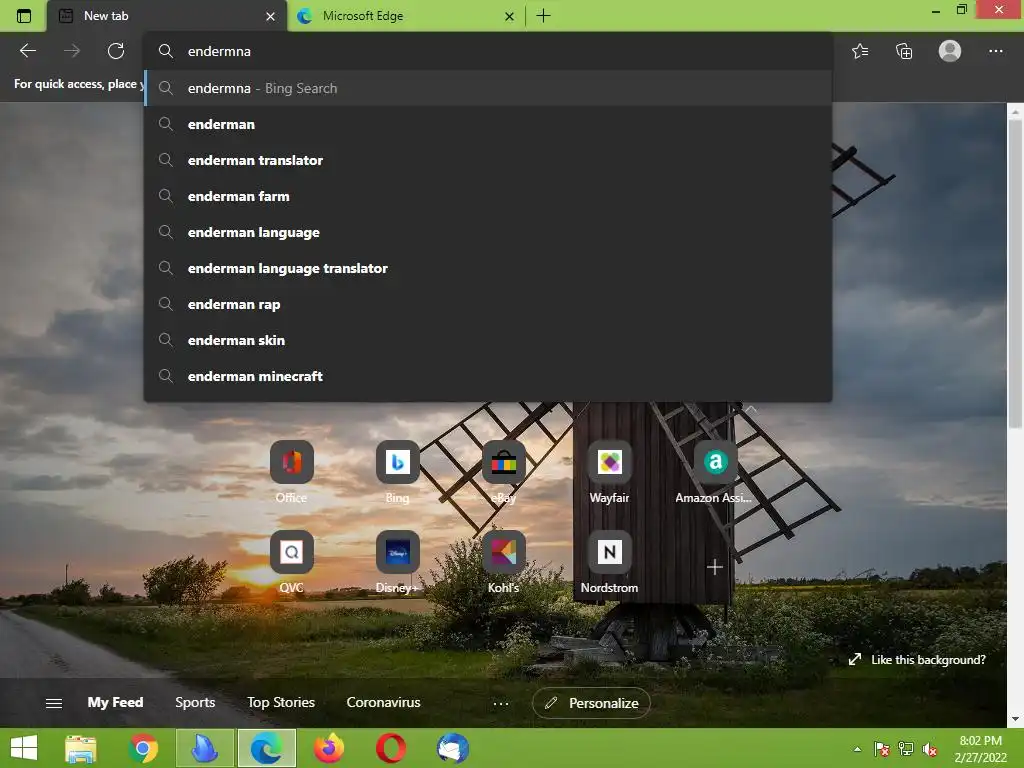Screen dimensions: 1024x768
Task: Open the Collections icon
Action: (x=904, y=51)
